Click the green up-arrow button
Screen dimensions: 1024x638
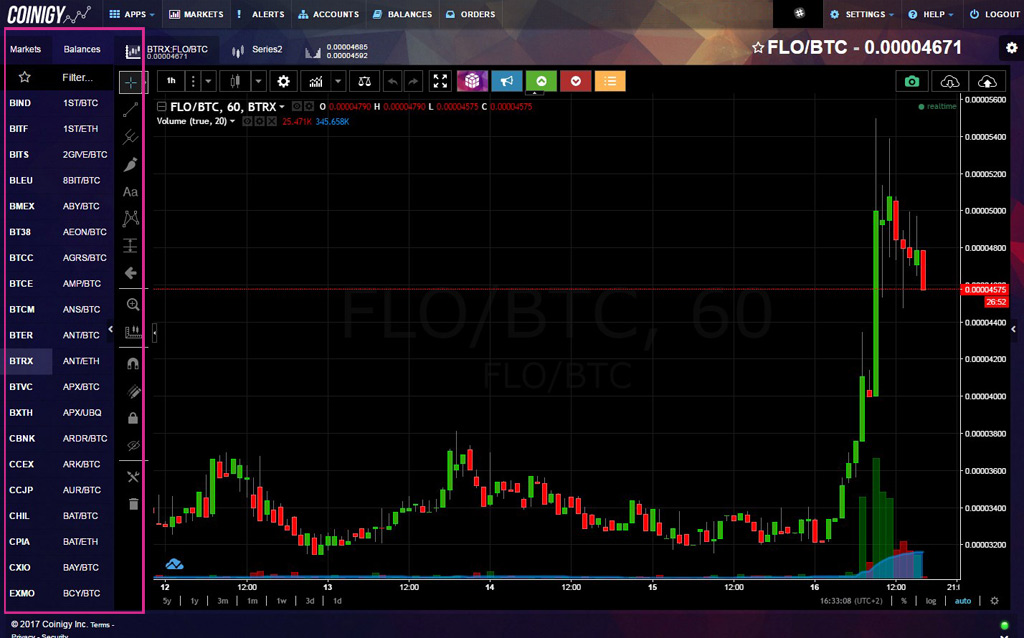(541, 81)
